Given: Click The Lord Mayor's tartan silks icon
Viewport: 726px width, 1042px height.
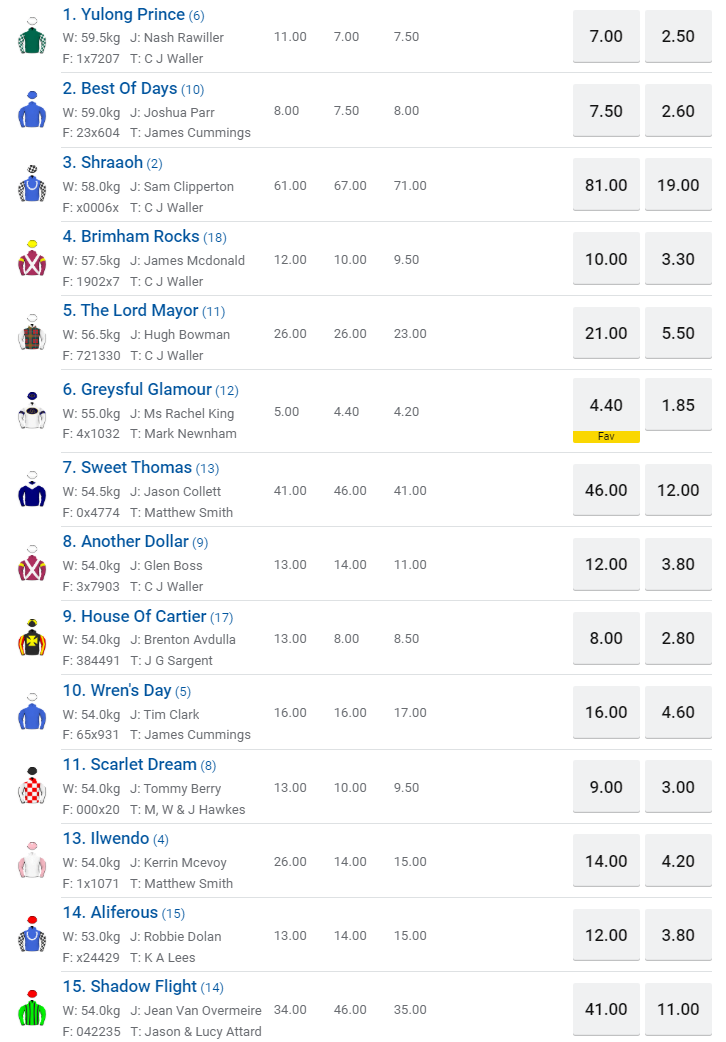Looking at the screenshot, I should click(32, 333).
